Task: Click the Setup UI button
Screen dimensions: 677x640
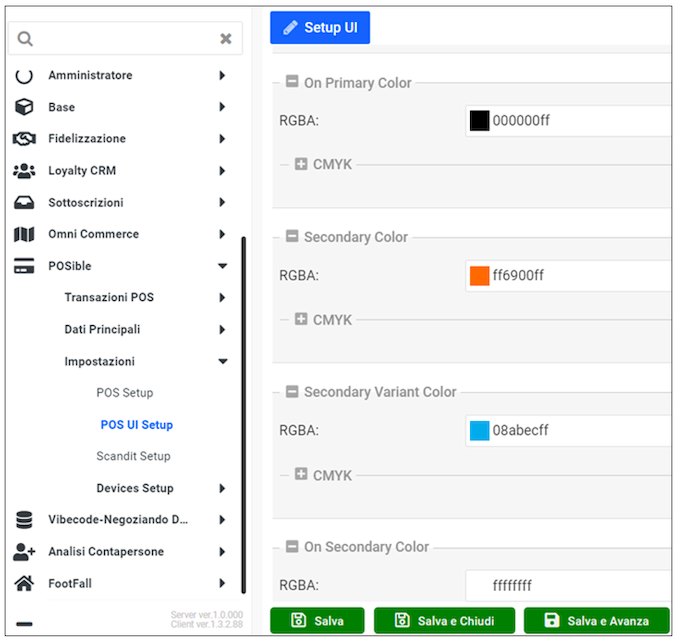Action: tap(320, 28)
